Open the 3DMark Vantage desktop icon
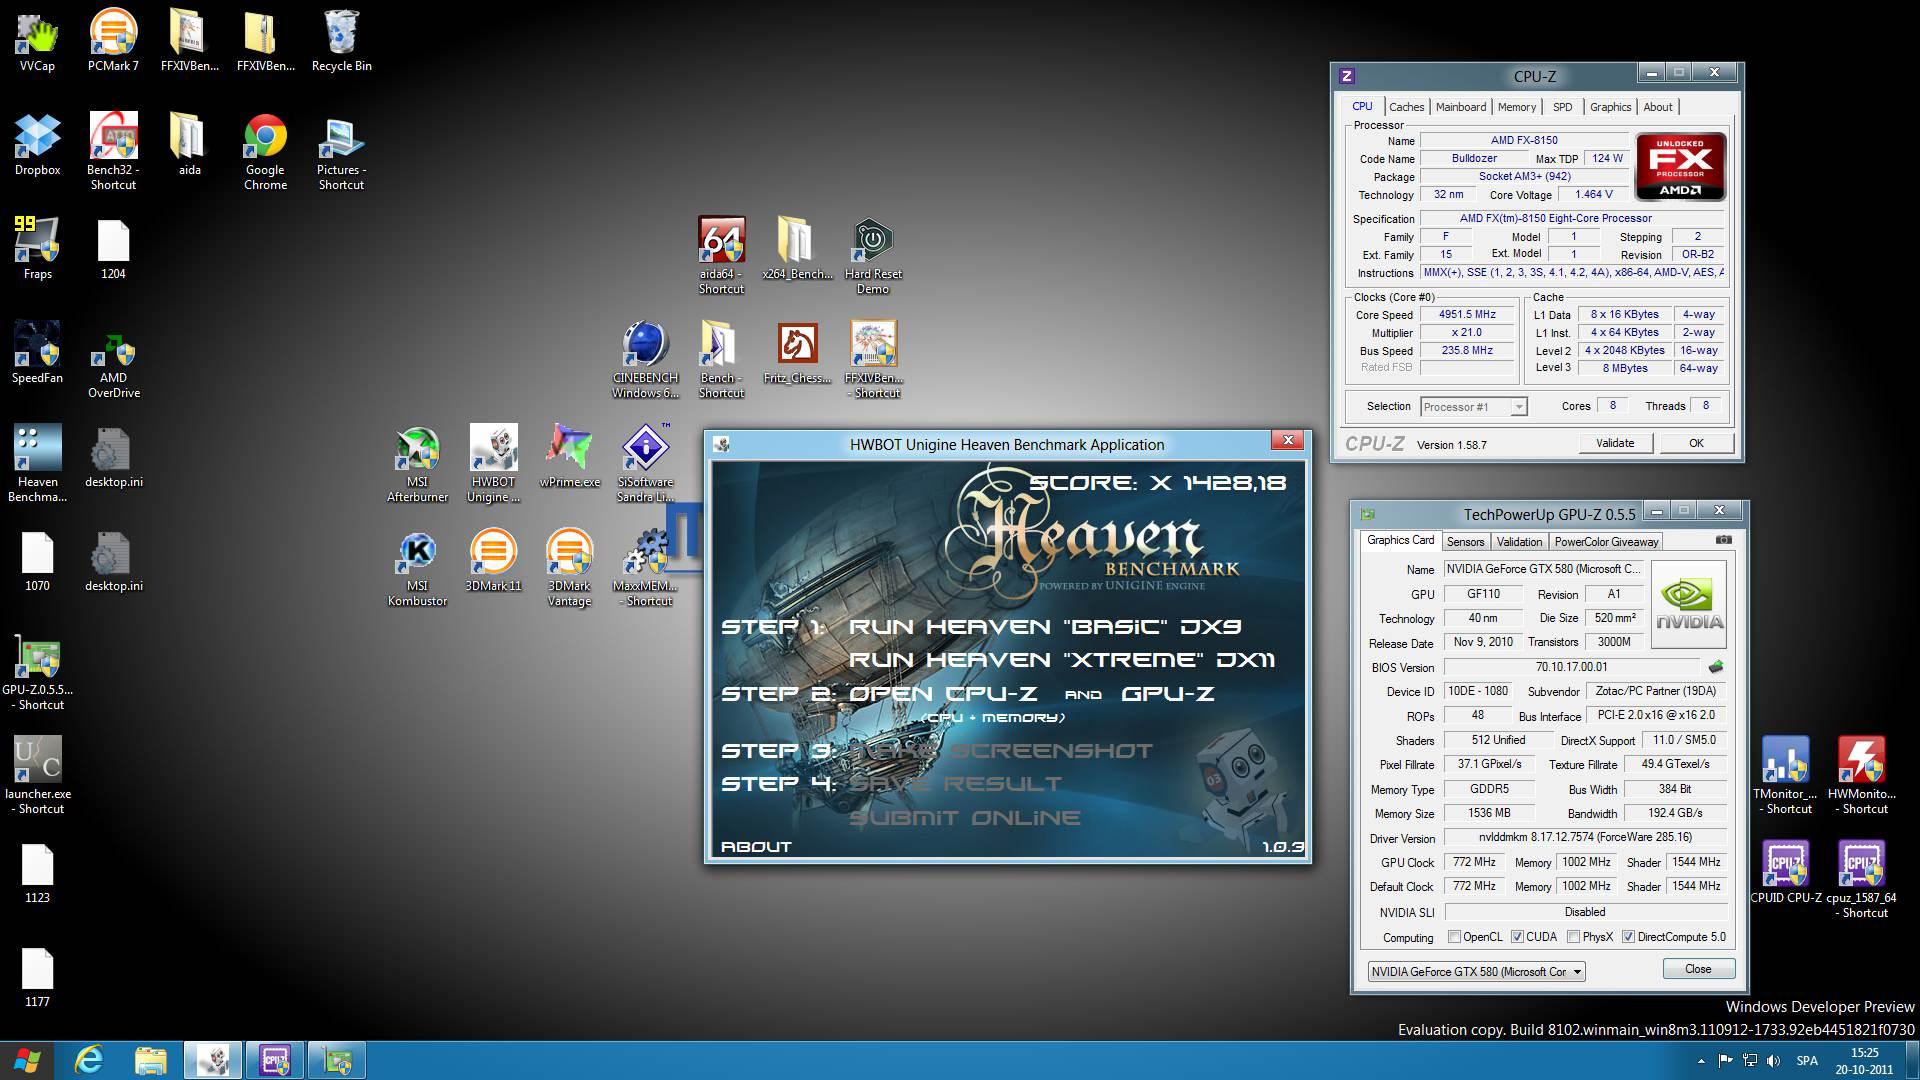Screen dimensions: 1920x1080 click(569, 568)
